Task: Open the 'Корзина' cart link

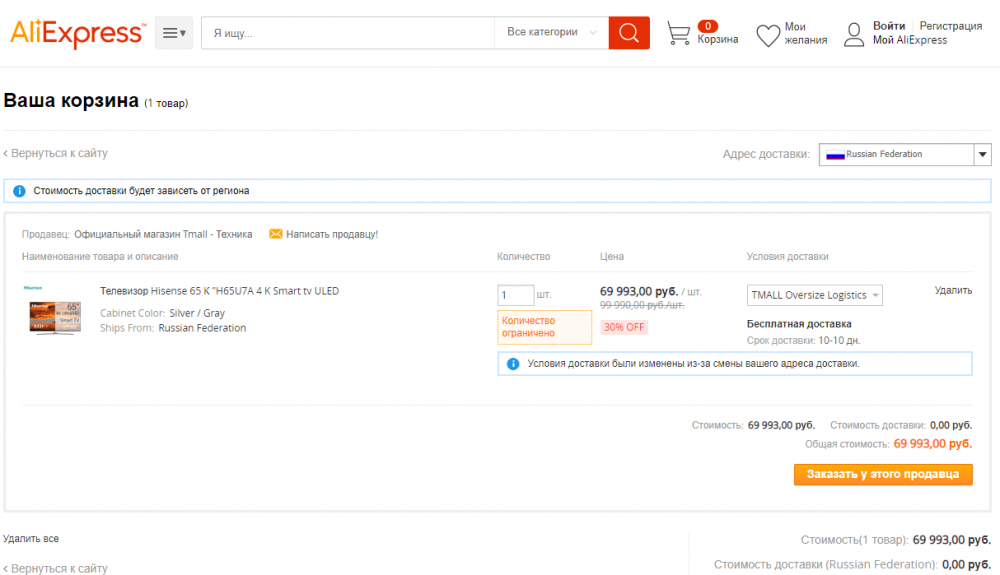Action: (717, 40)
